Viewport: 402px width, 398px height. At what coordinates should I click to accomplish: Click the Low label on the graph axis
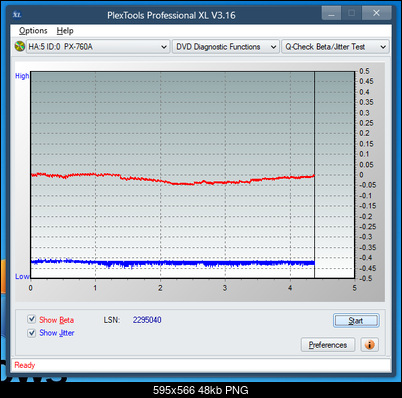click(x=22, y=276)
